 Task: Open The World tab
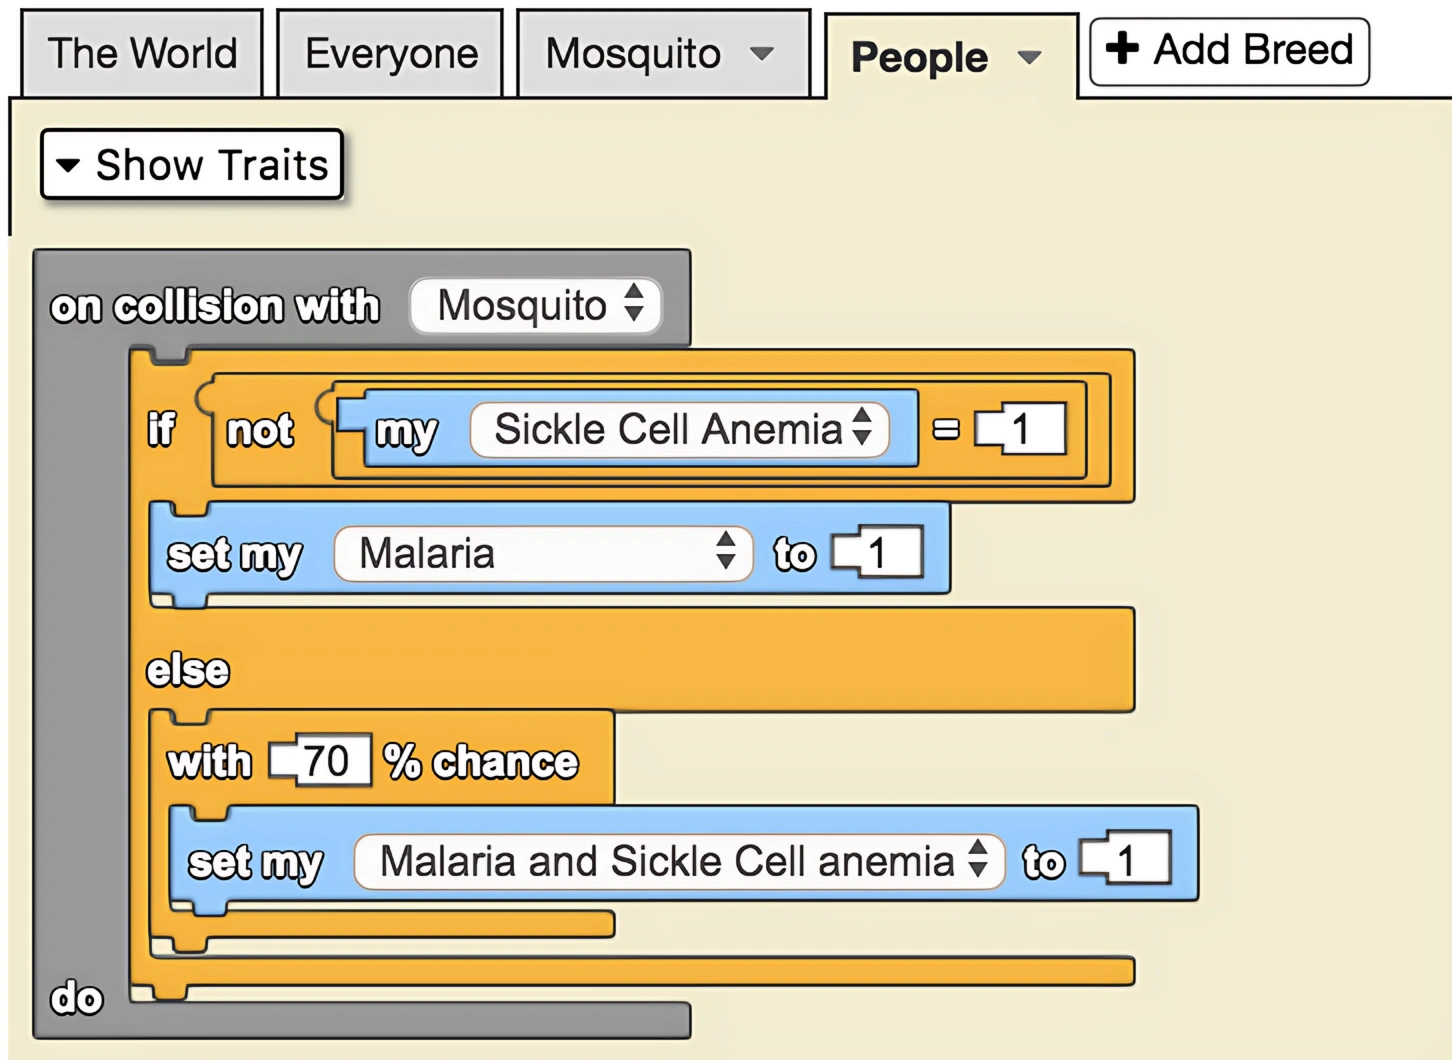coord(142,54)
